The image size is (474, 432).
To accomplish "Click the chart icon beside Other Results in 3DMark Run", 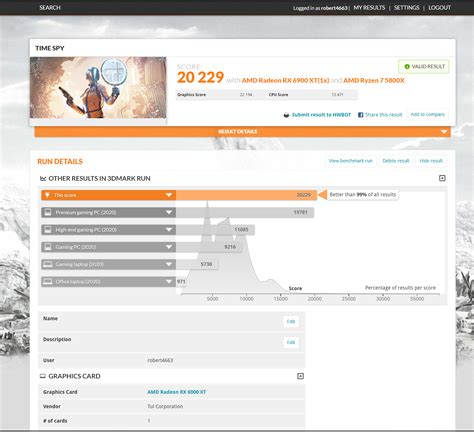I will point(43,179).
